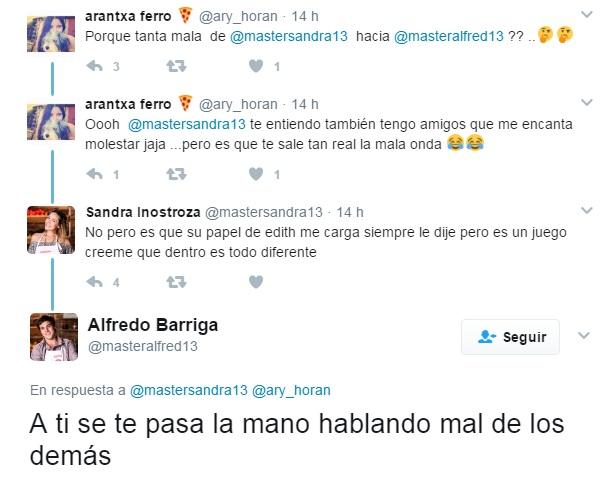The image size is (616, 479).
Task: Open Sandra Inostroza's avatar thumbnail
Action: (x=51, y=230)
